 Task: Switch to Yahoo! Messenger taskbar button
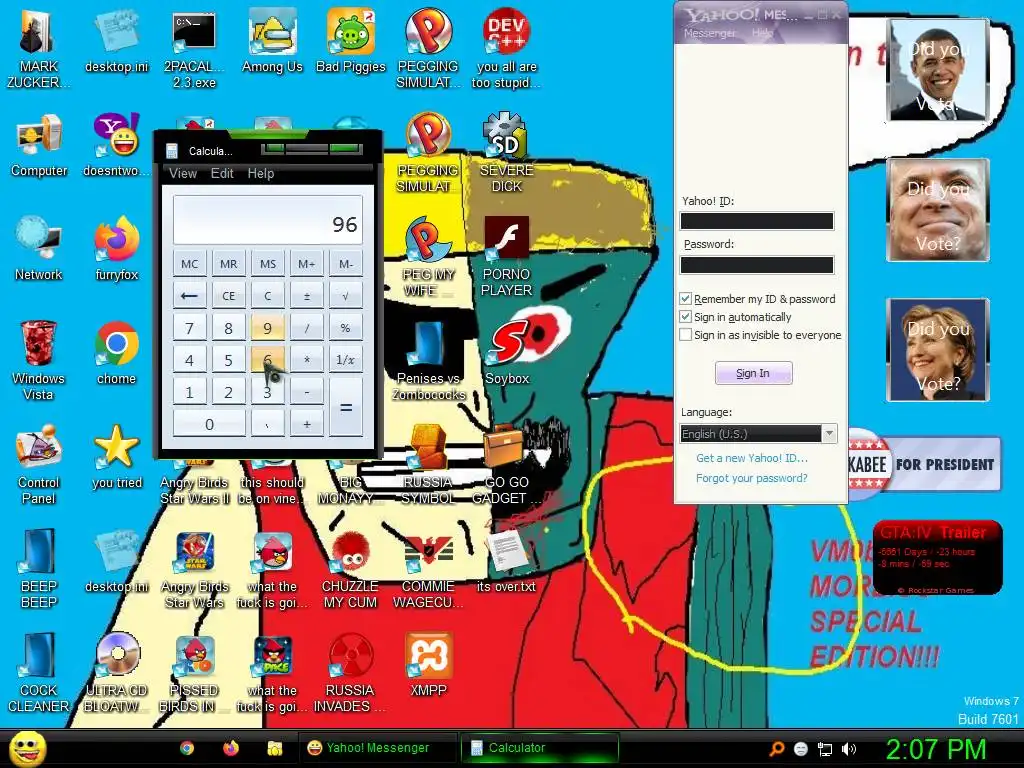377,748
